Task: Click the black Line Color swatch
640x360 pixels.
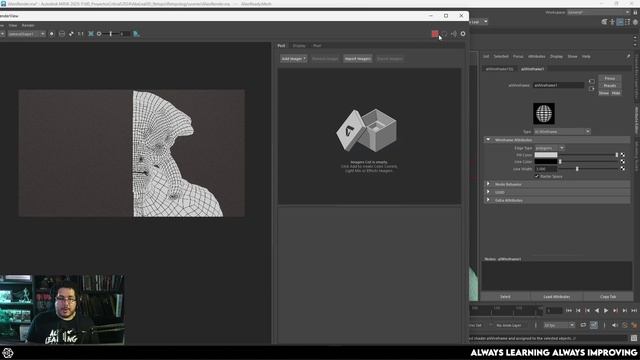Action: (546, 162)
